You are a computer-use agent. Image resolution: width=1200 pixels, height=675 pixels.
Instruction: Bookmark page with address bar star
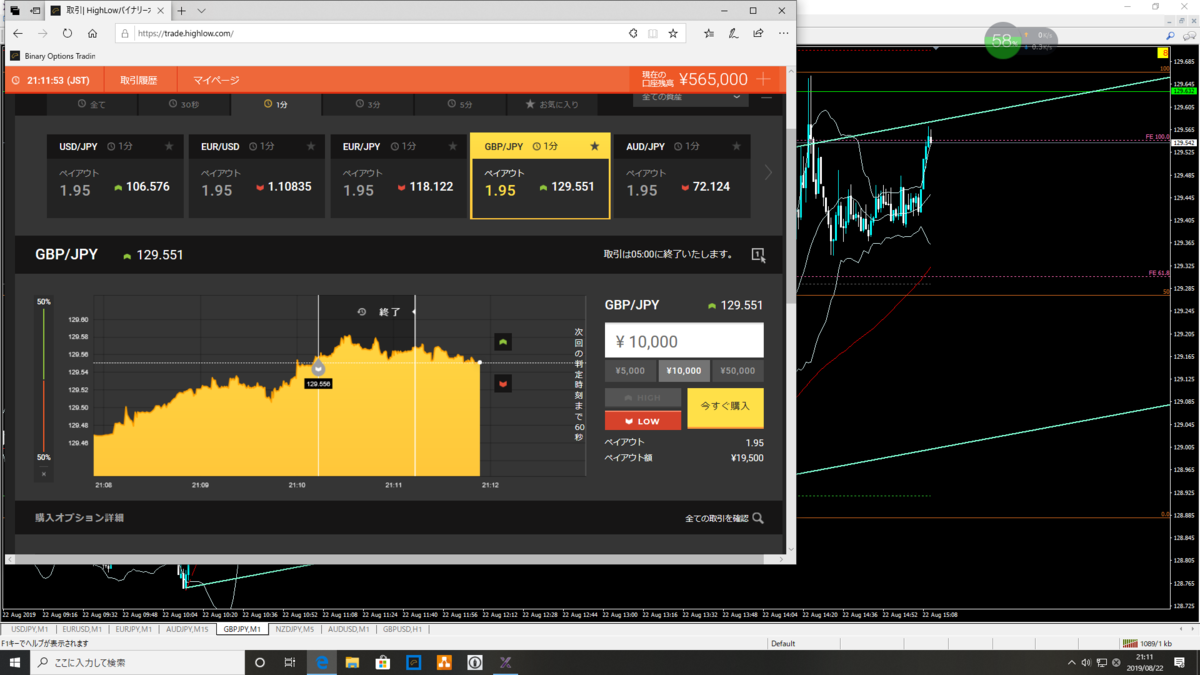(x=673, y=33)
